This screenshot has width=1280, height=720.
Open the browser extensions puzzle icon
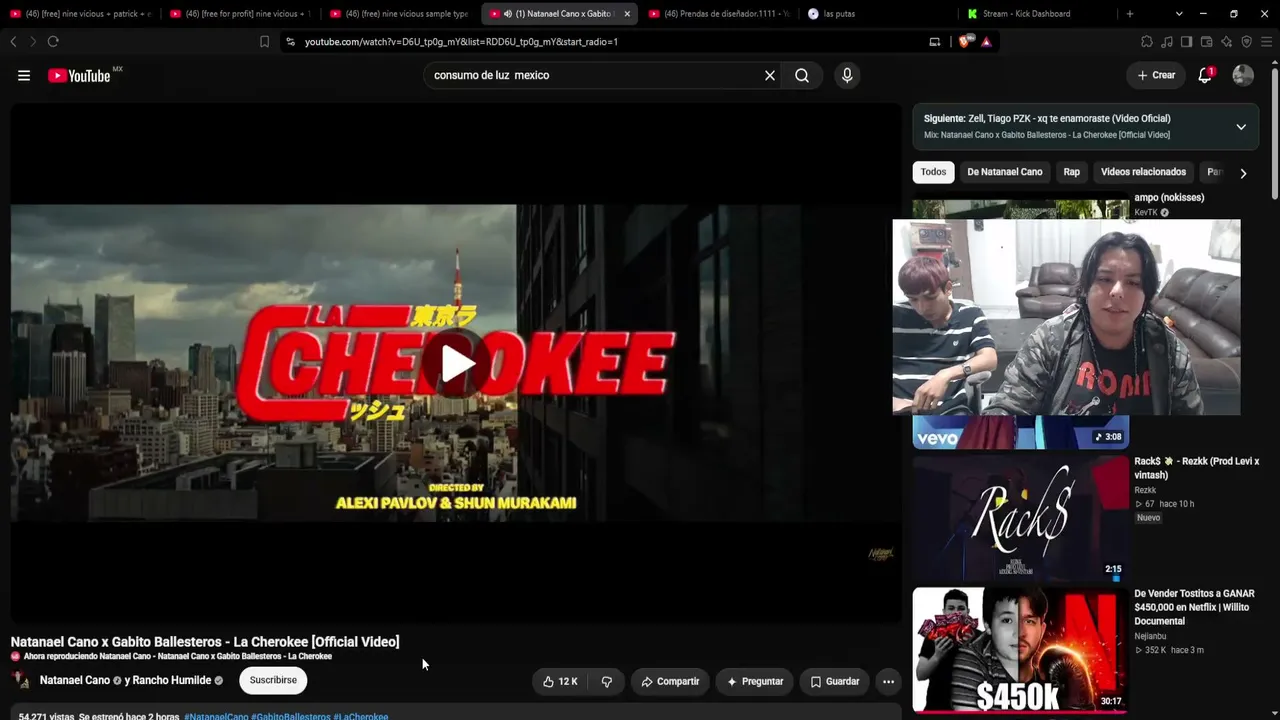1147,41
